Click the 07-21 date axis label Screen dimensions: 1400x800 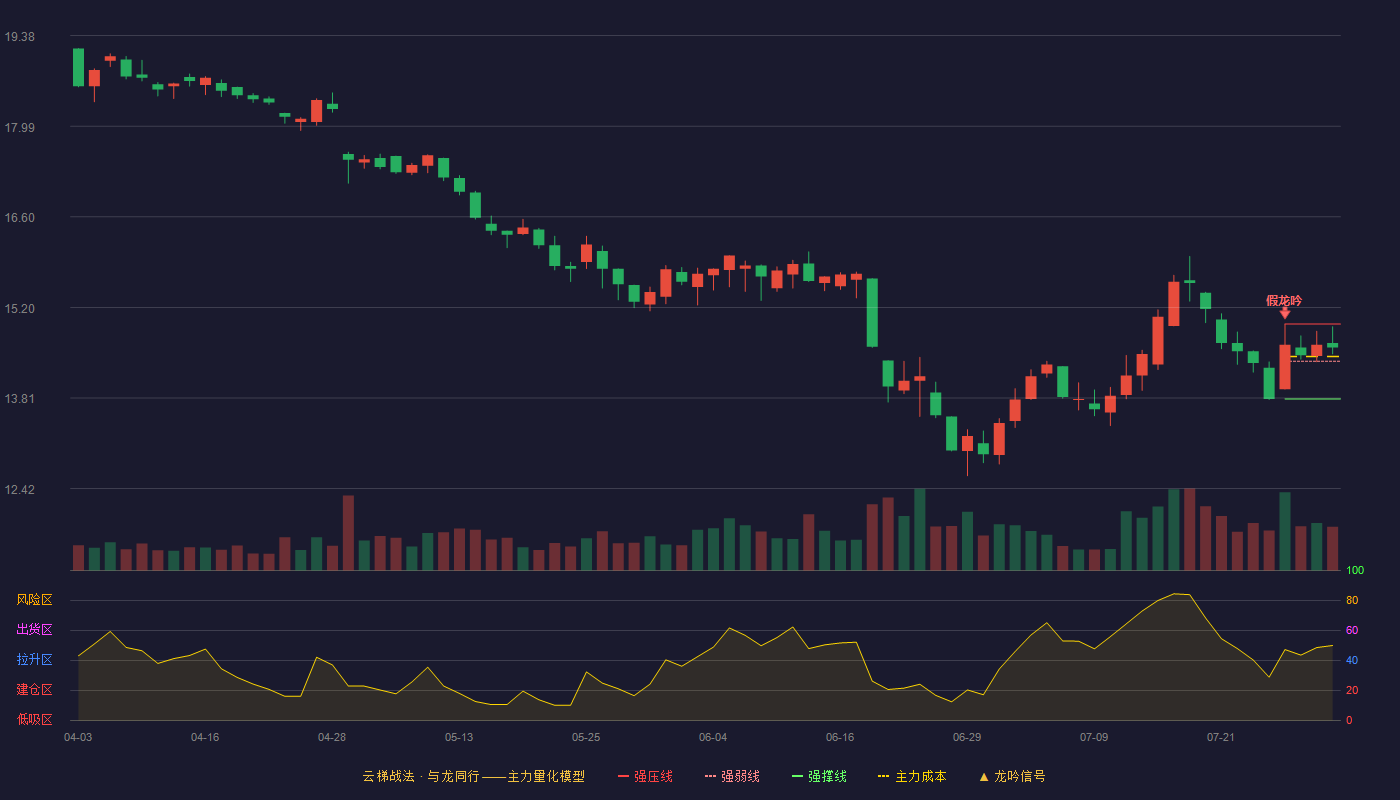click(1221, 737)
